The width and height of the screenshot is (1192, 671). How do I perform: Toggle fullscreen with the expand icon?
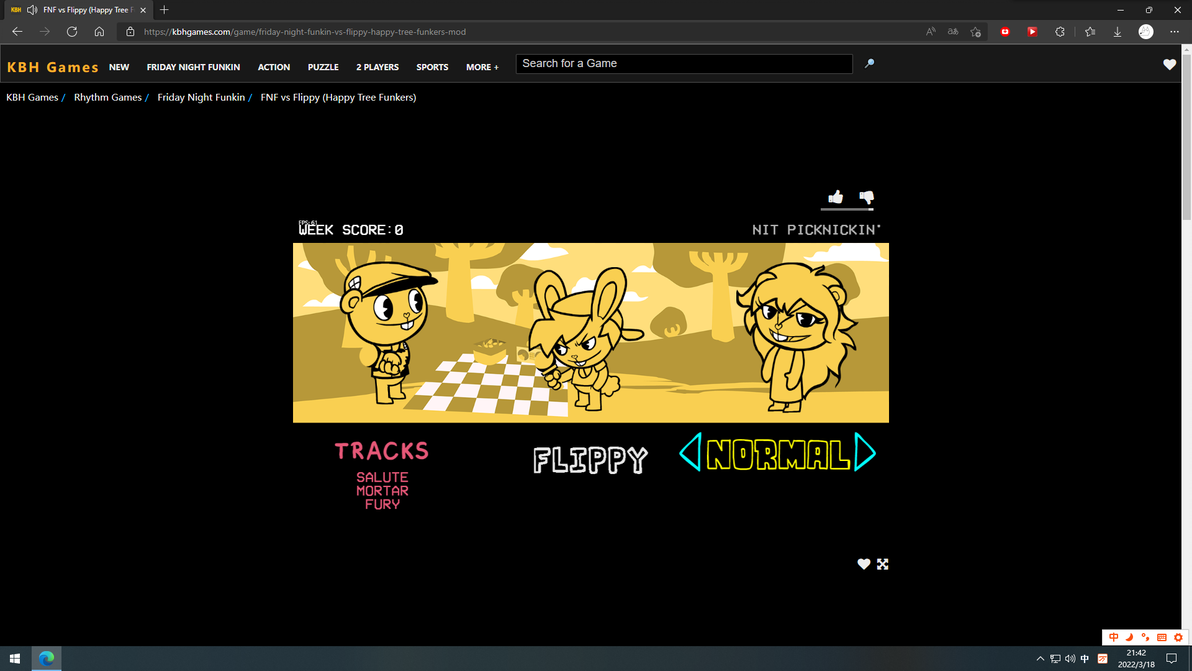pyautogui.click(x=883, y=564)
